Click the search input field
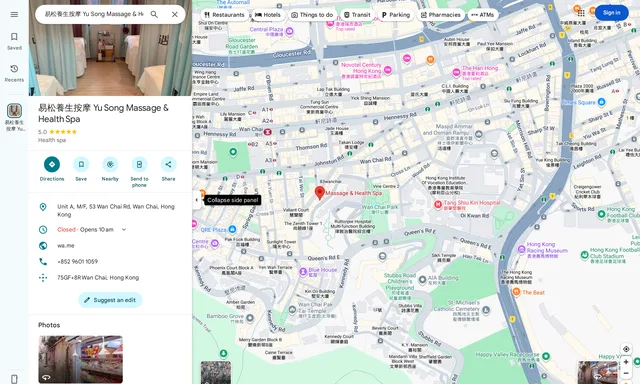The image size is (640, 384). (x=94, y=14)
